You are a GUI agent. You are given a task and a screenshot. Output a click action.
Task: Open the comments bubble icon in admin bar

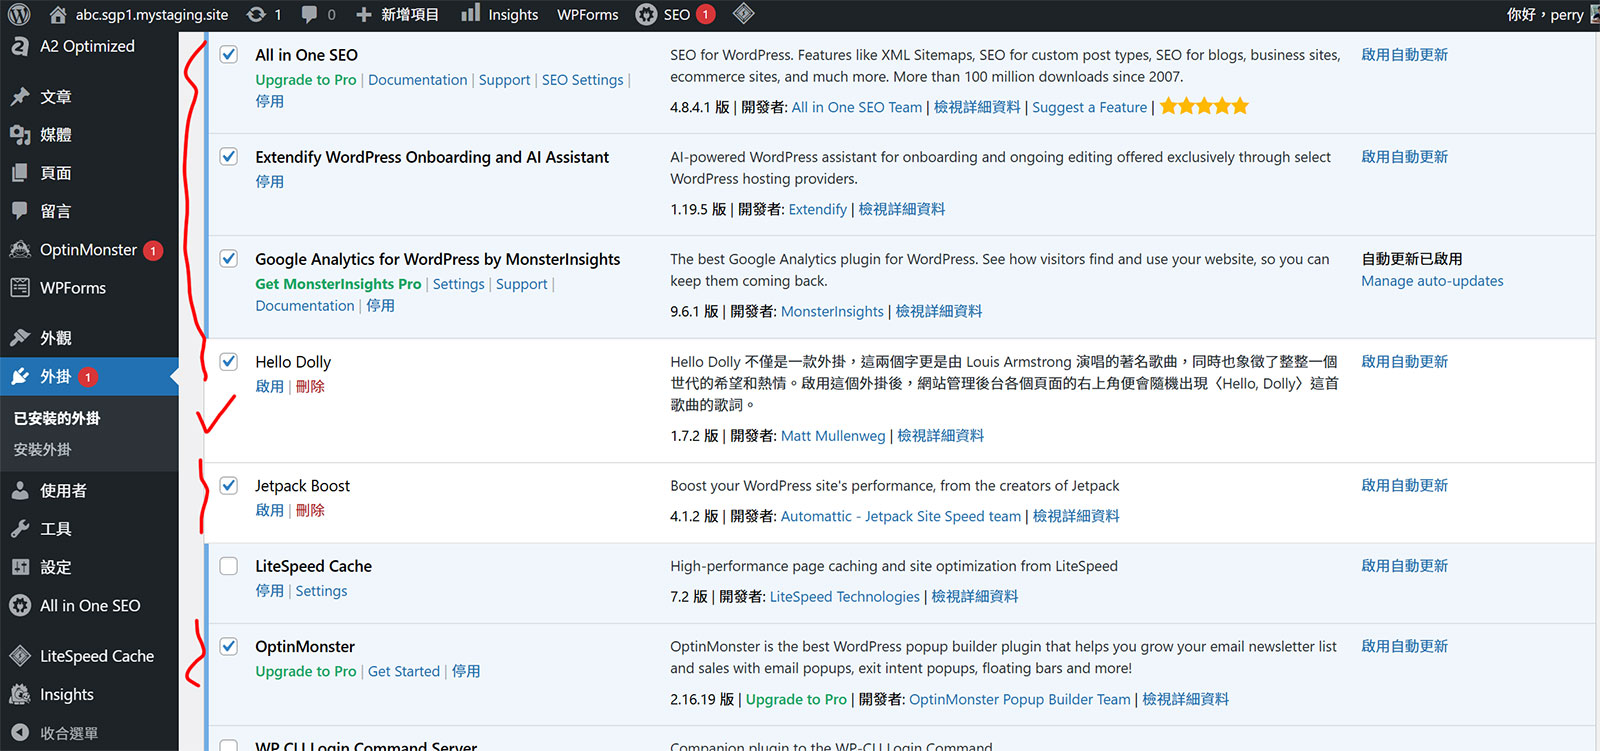(x=309, y=14)
